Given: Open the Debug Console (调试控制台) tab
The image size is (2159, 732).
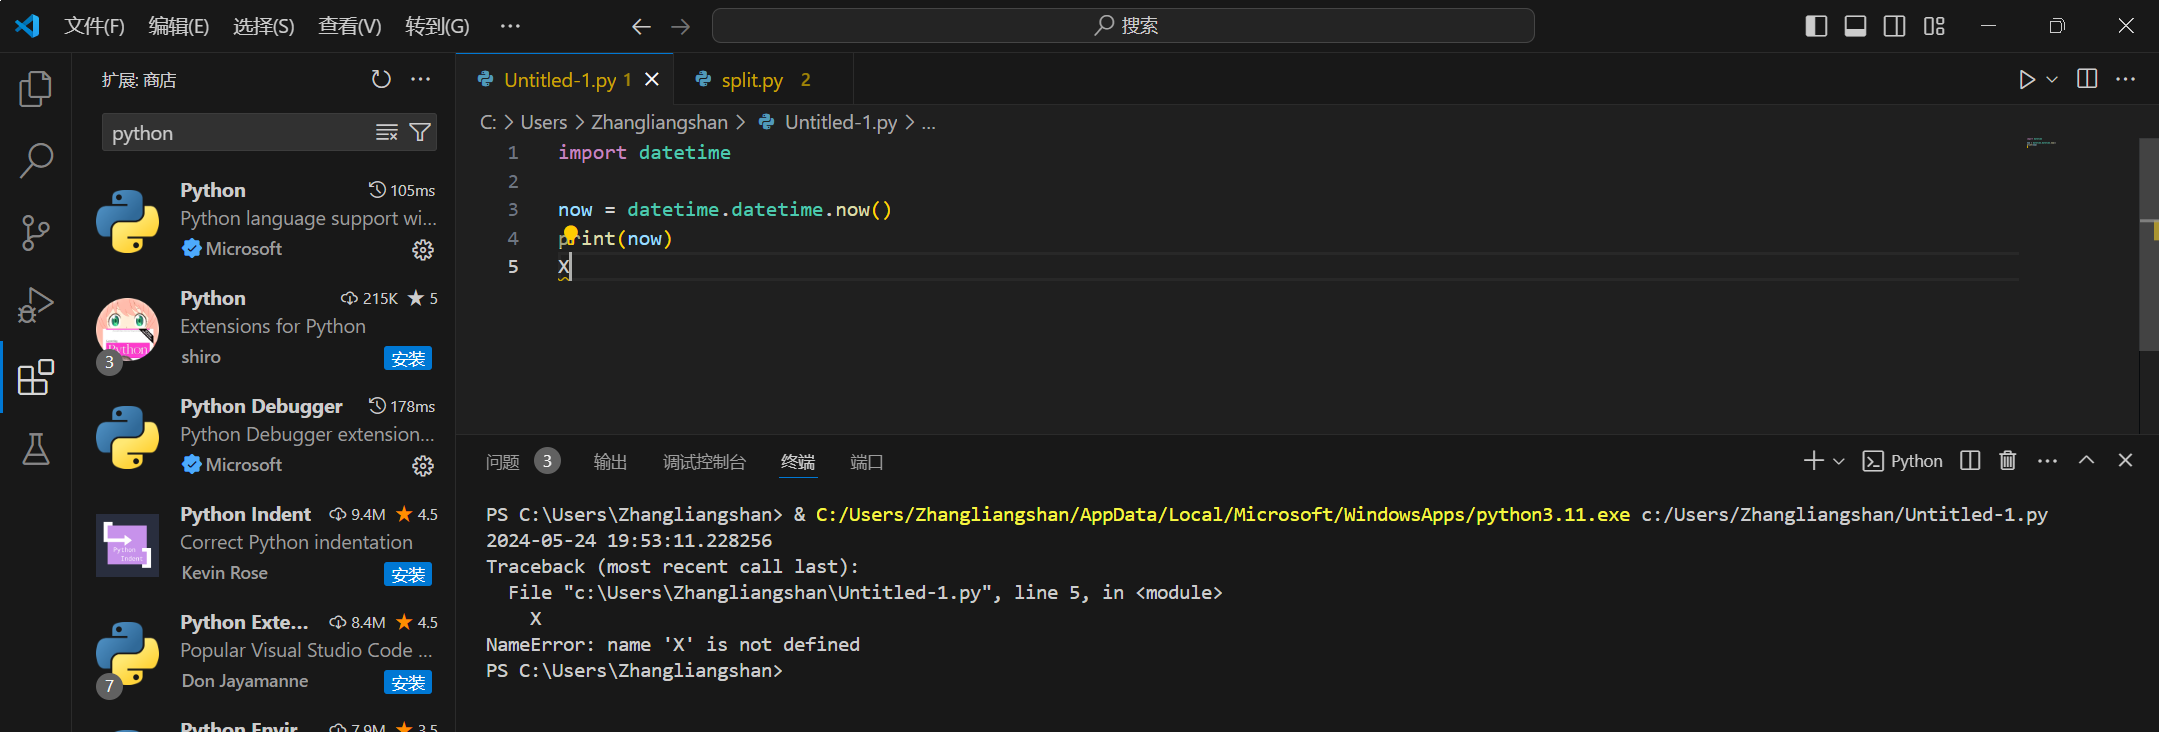Looking at the screenshot, I should [x=704, y=462].
